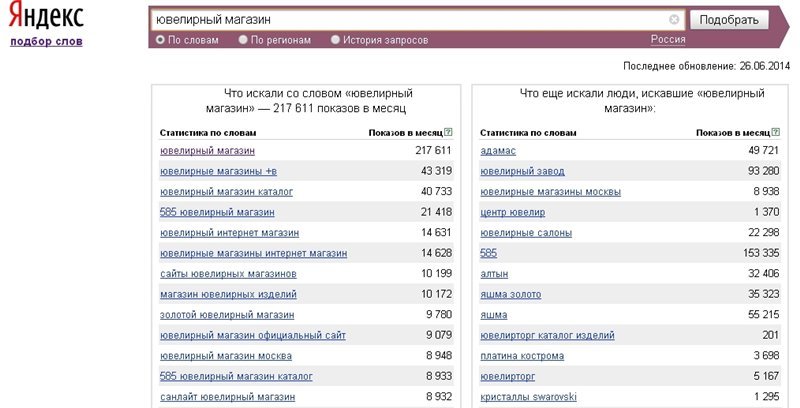The height and width of the screenshot is (408, 800).
Task: Open золотой ювелирный магазин link
Action: (227, 315)
